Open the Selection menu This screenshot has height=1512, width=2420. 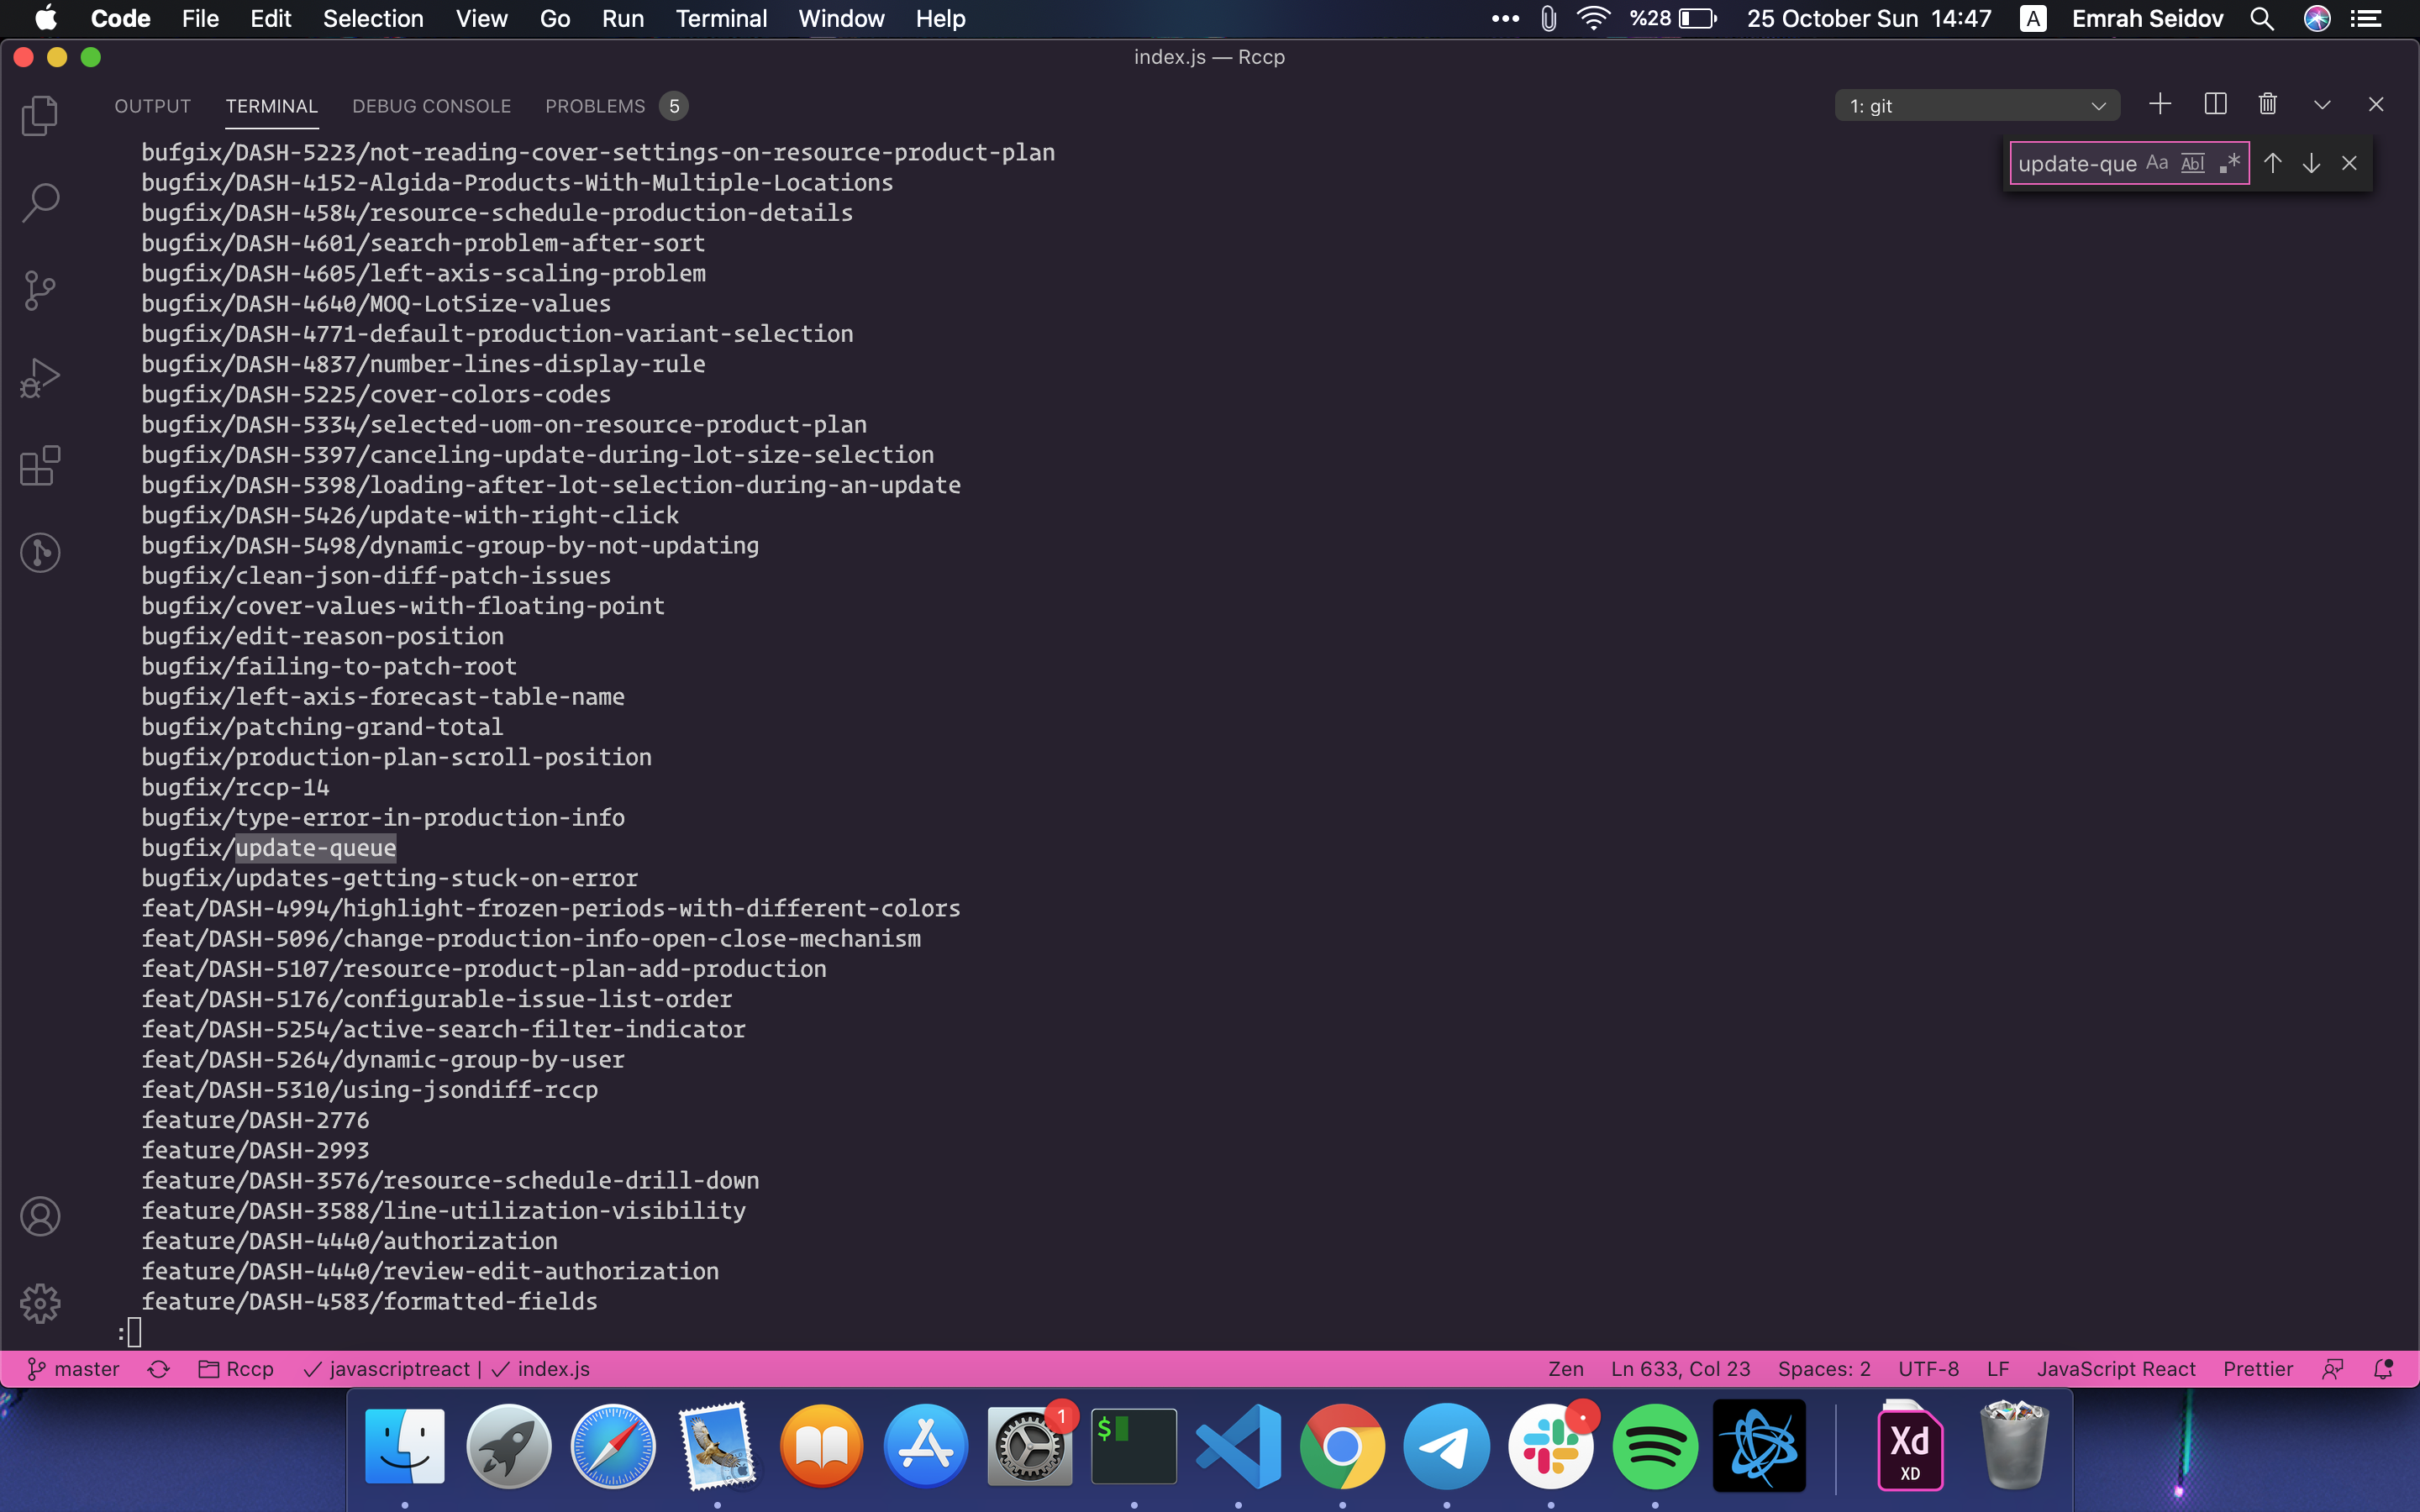[373, 18]
